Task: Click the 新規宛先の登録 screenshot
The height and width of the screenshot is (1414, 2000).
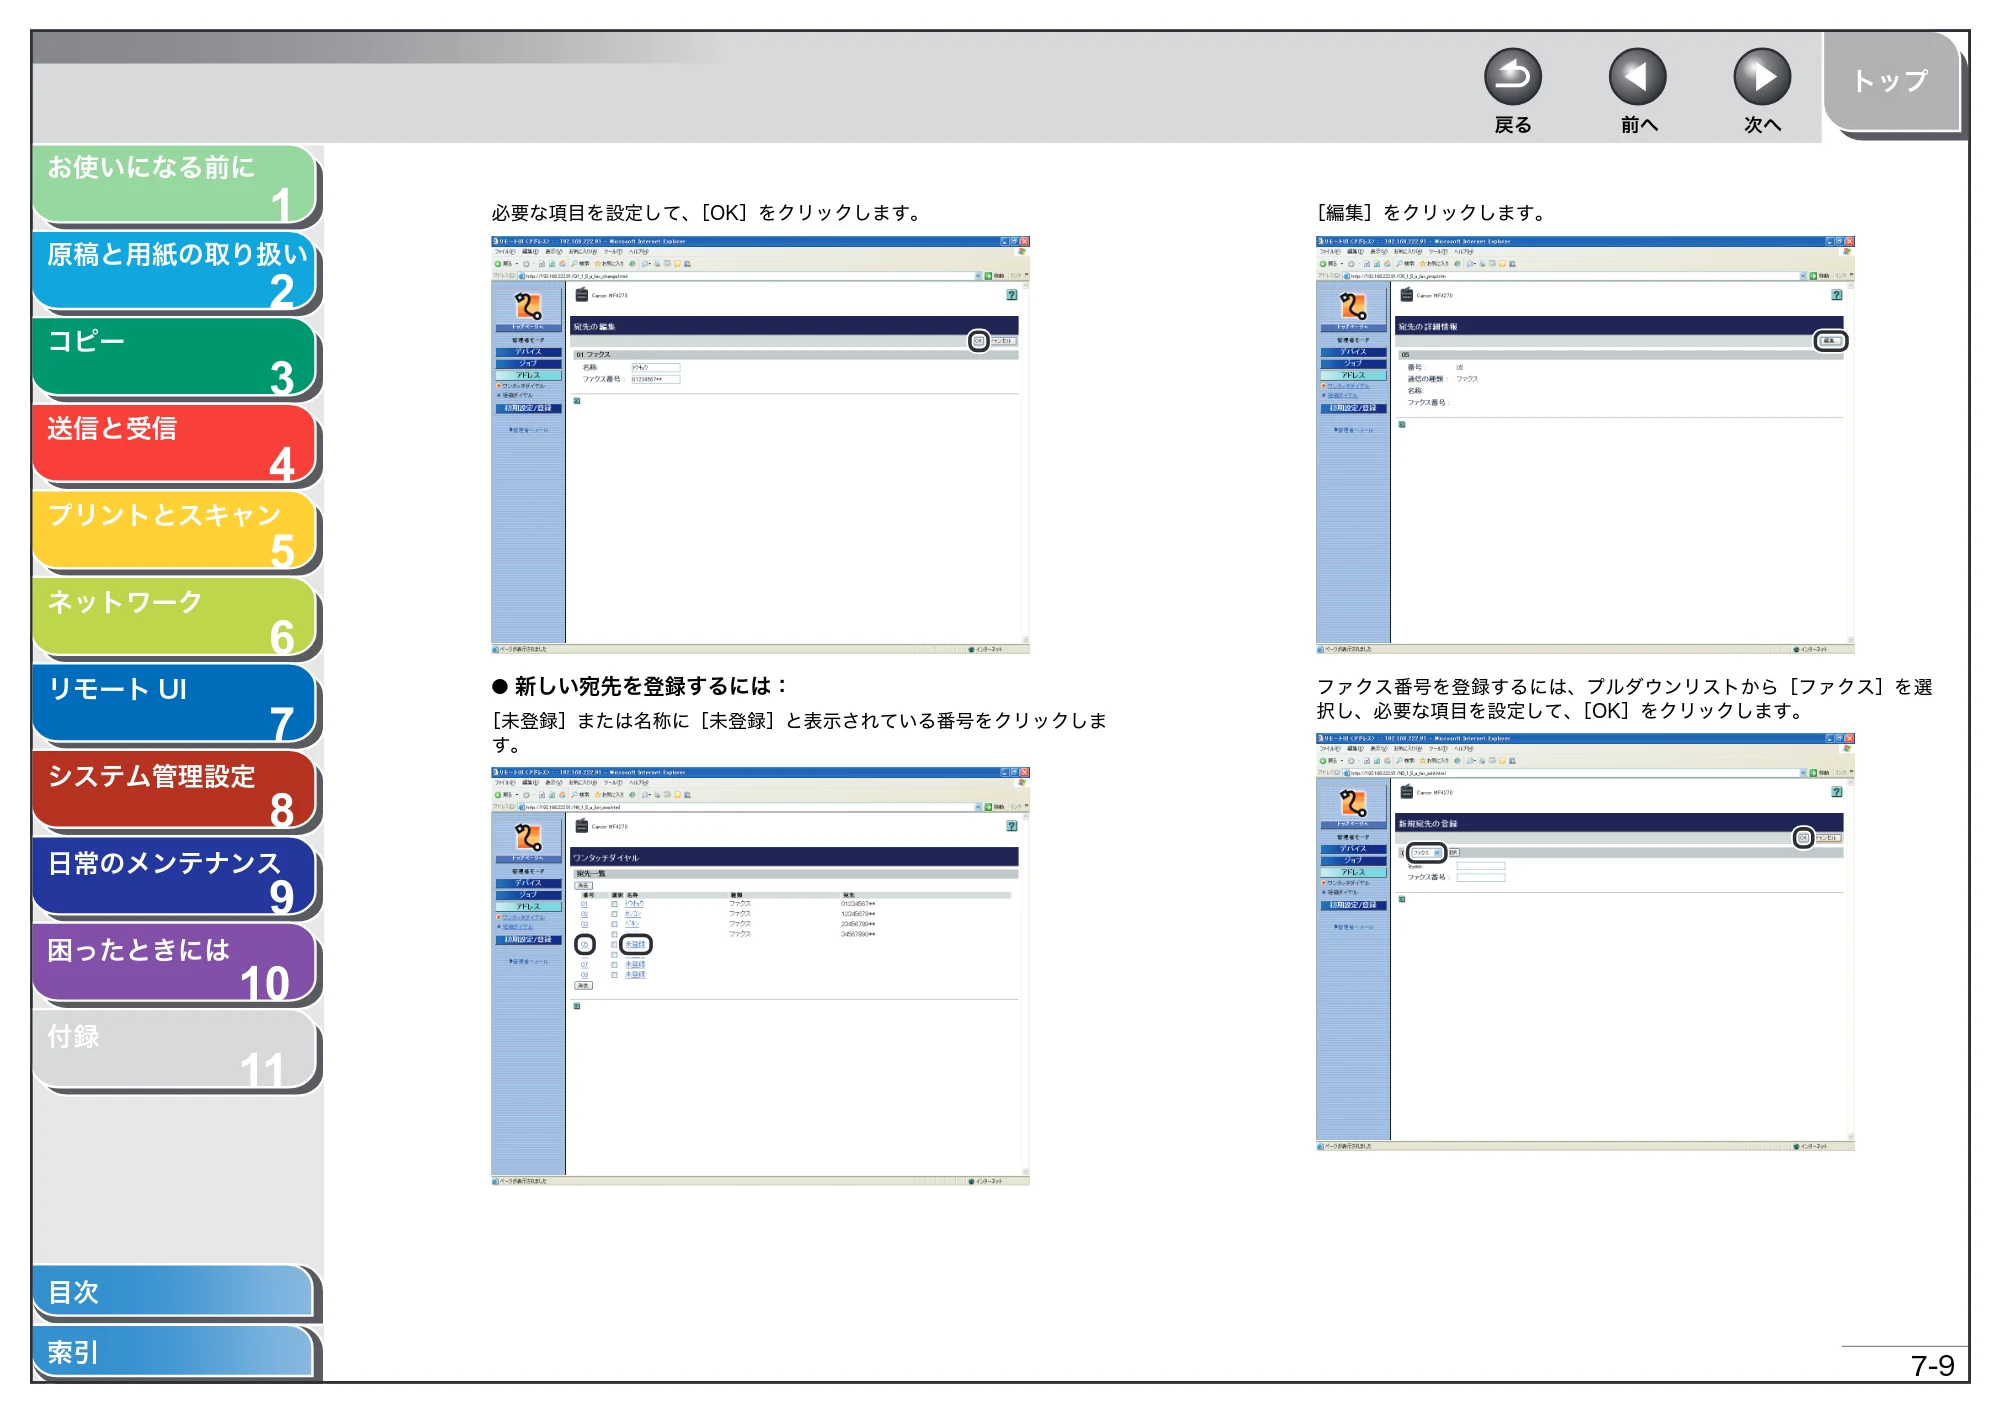Action: pos(1585,942)
